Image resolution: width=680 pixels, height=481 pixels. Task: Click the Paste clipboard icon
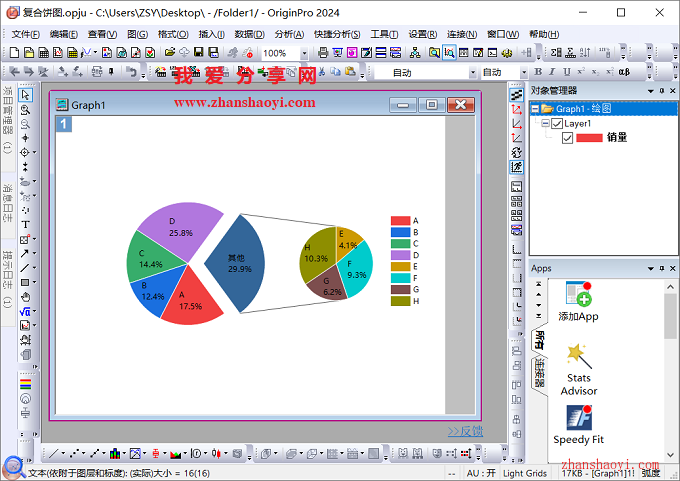(x=350, y=72)
